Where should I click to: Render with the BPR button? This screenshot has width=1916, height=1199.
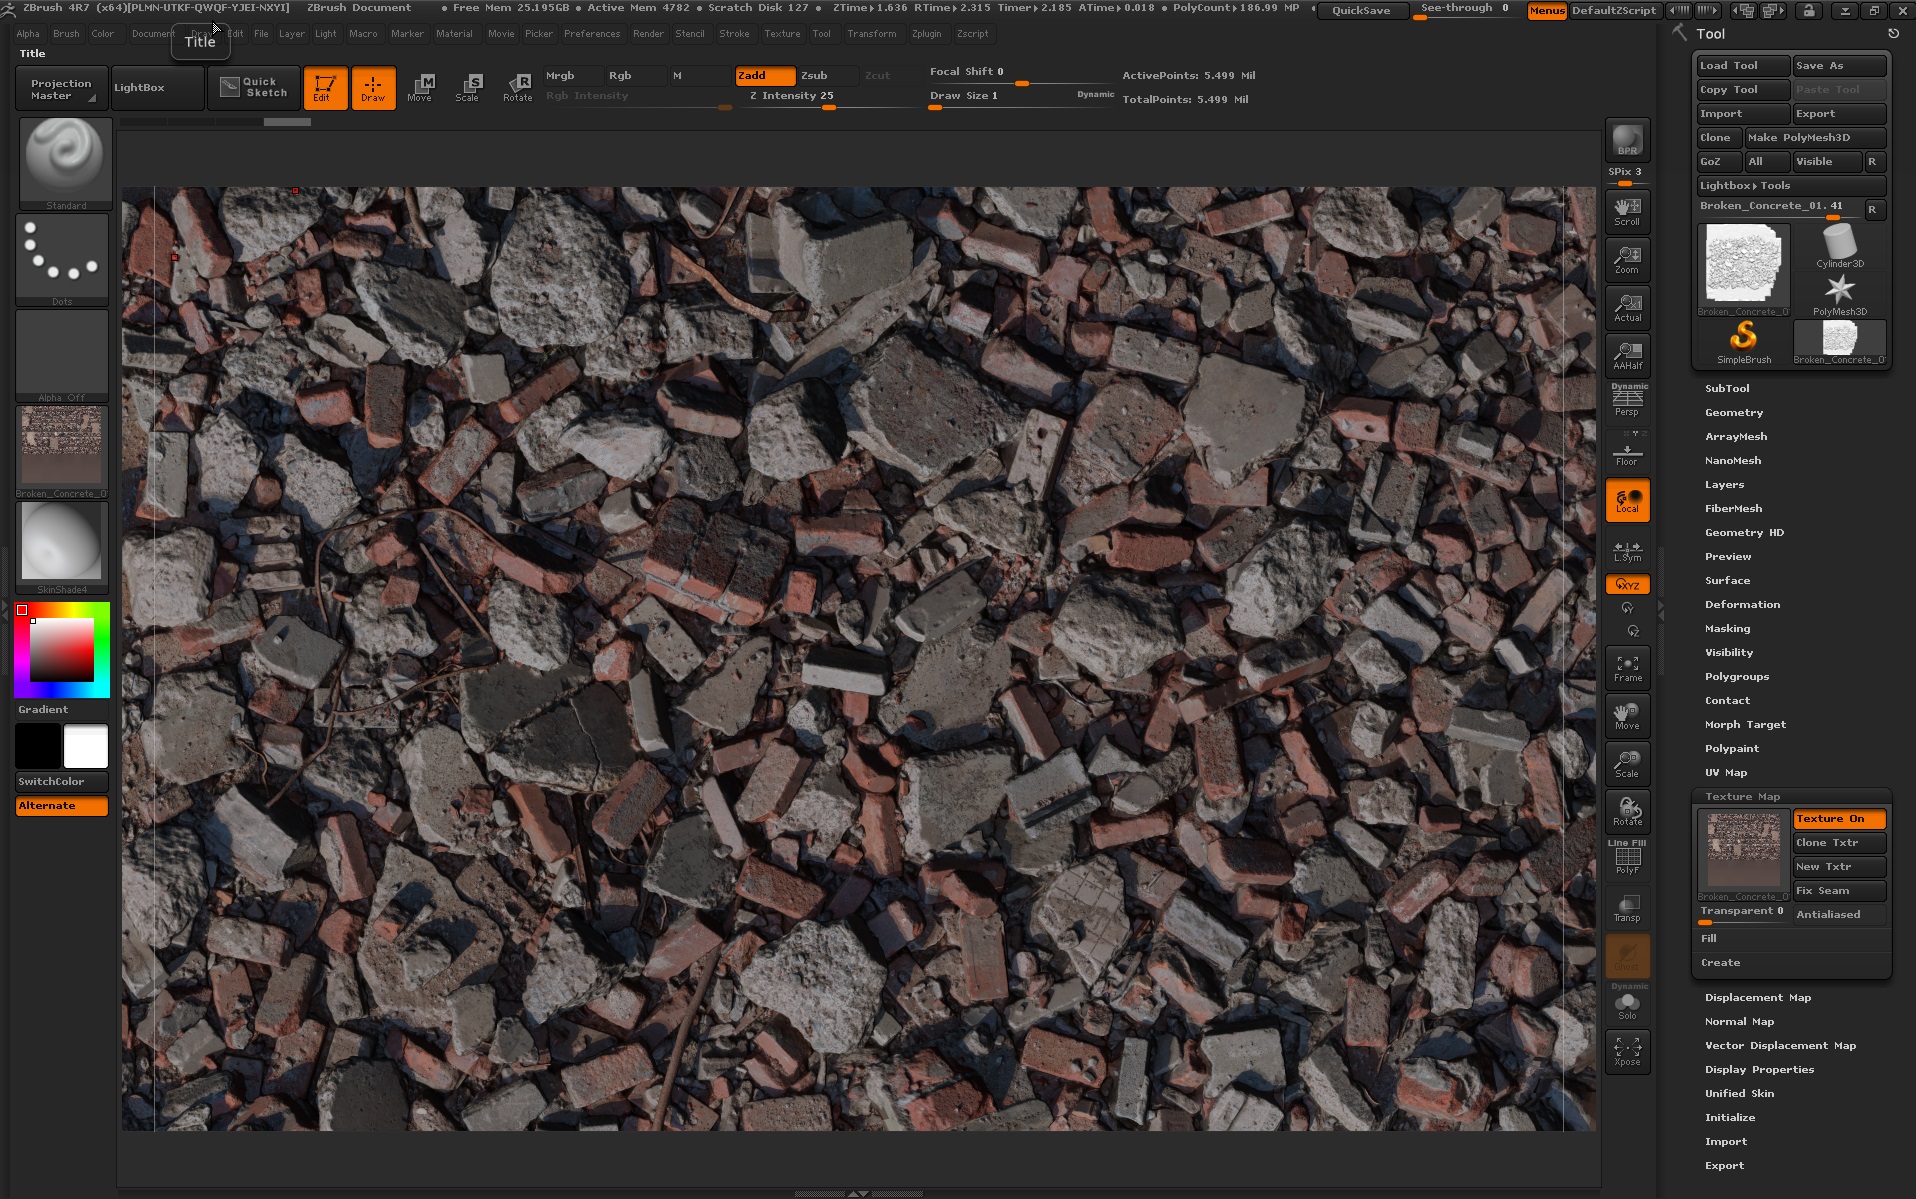point(1627,140)
